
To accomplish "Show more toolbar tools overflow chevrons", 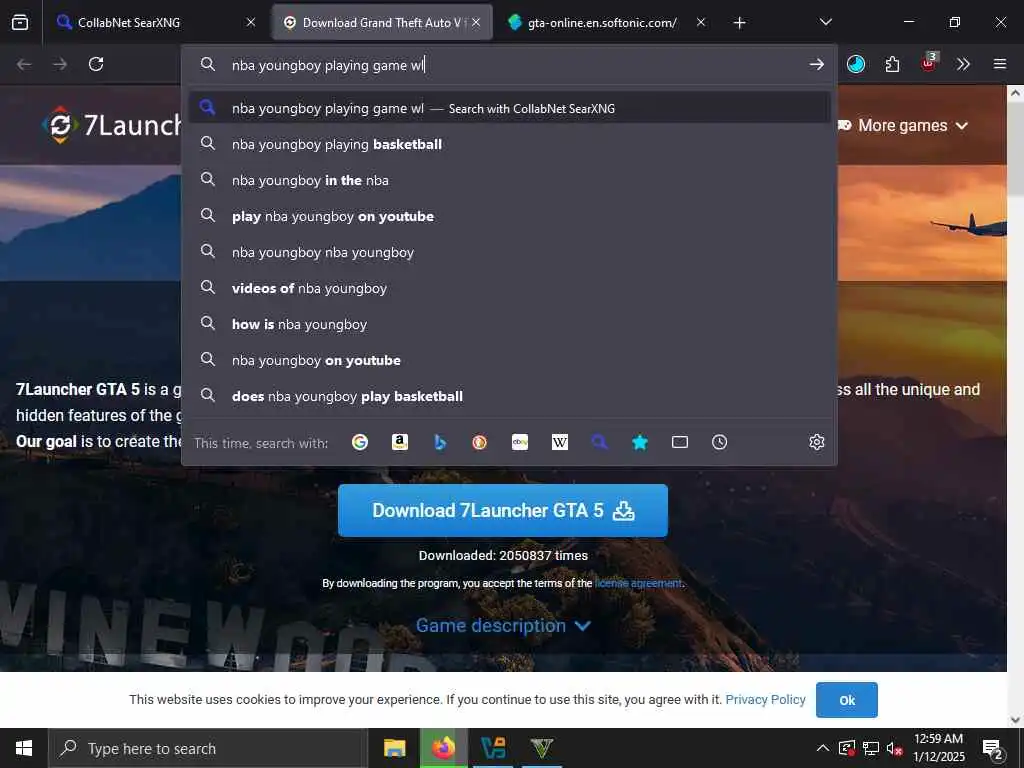I will [x=963, y=64].
